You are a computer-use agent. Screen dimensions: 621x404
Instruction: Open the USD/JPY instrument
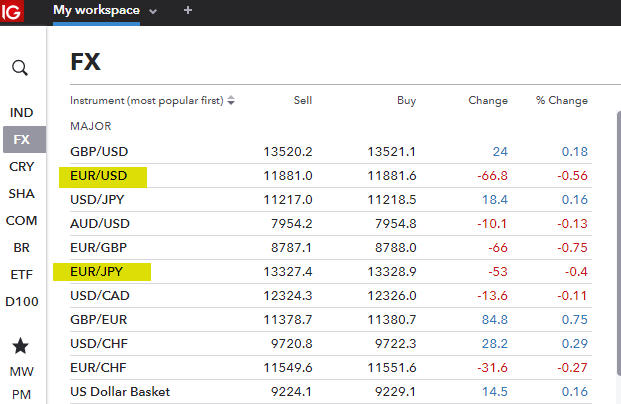tap(97, 200)
